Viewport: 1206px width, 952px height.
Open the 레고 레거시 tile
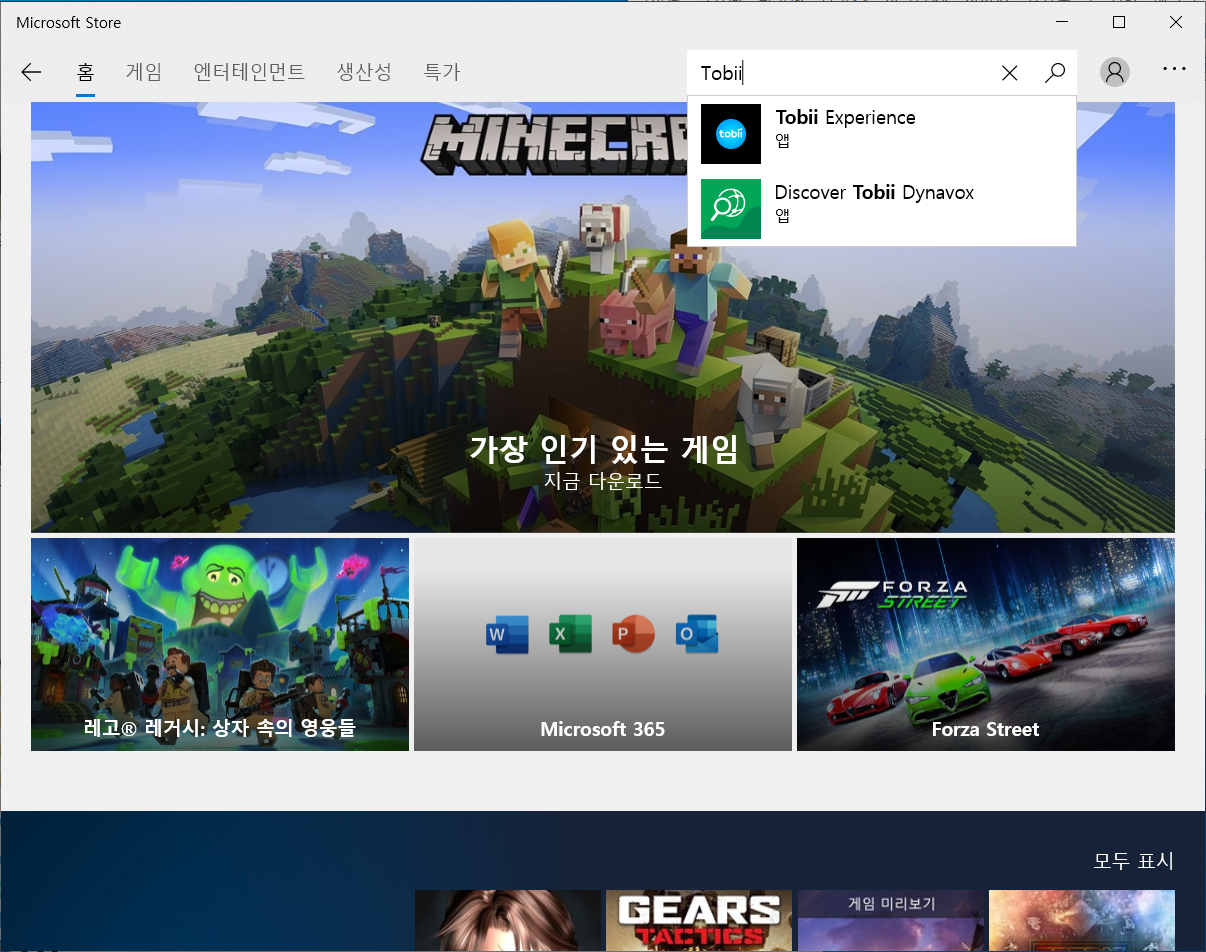220,644
